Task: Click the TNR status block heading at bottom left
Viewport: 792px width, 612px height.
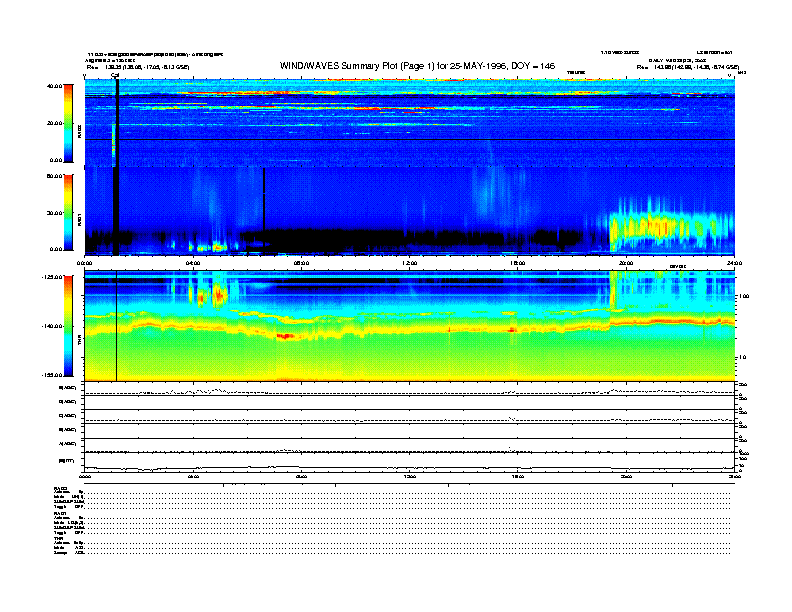Action: pos(58,538)
